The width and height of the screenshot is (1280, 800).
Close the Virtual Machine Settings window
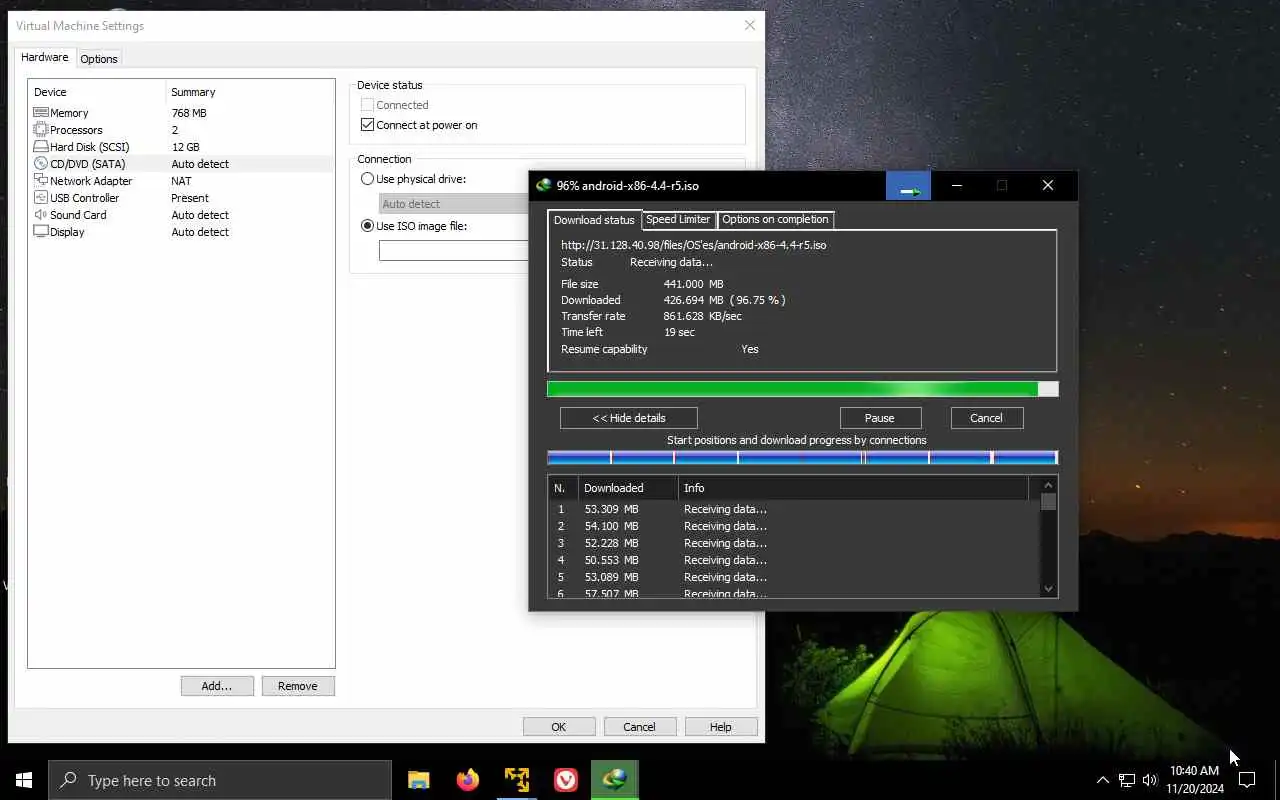pos(750,26)
